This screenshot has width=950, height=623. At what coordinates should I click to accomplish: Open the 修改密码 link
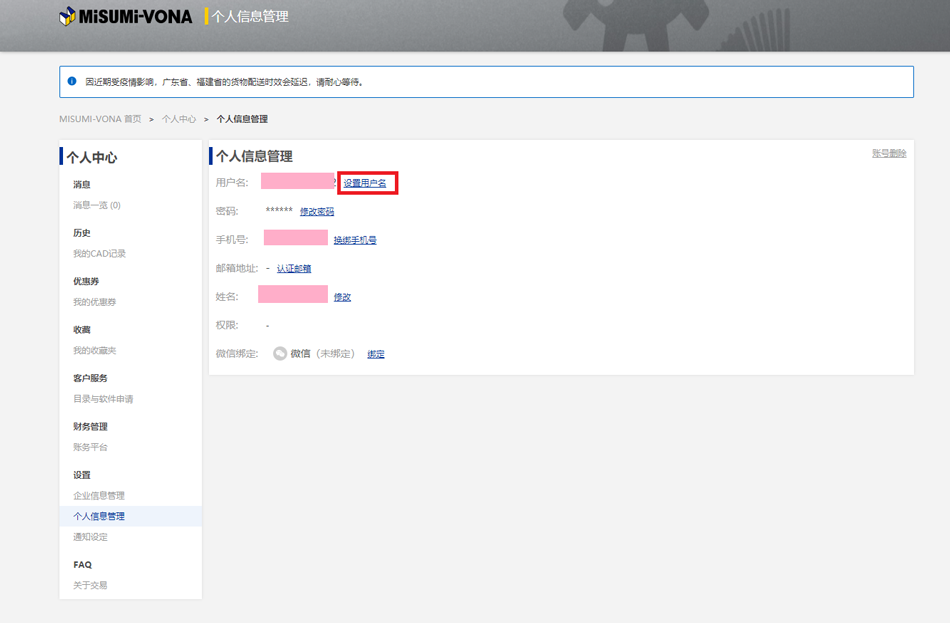pos(317,212)
